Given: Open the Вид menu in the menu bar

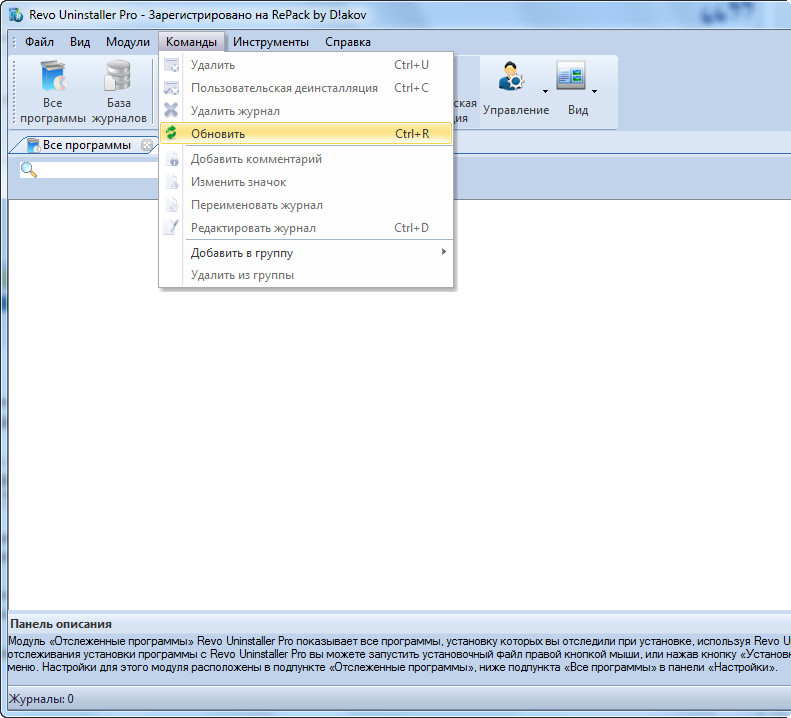Looking at the screenshot, I should point(80,42).
